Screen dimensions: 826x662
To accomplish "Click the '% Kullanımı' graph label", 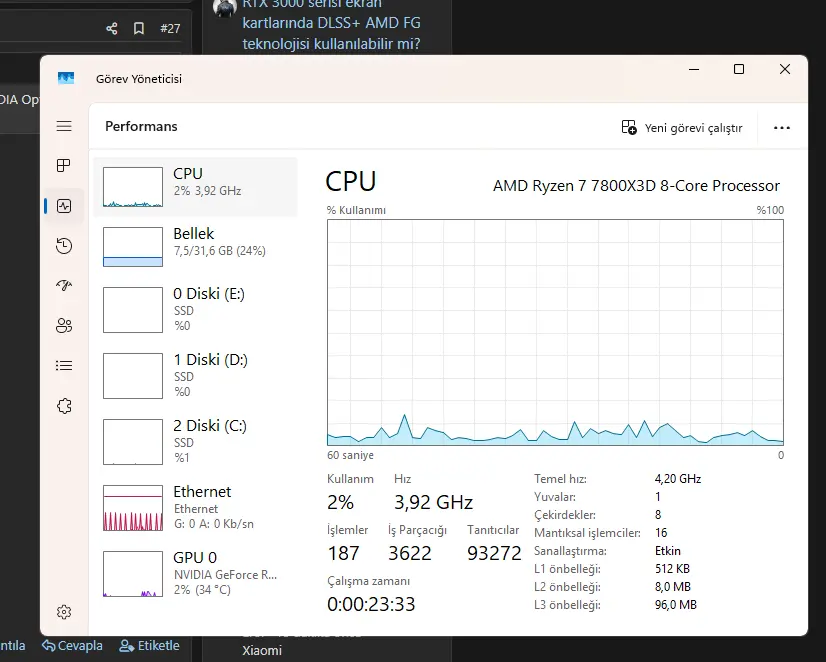I will [x=356, y=210].
